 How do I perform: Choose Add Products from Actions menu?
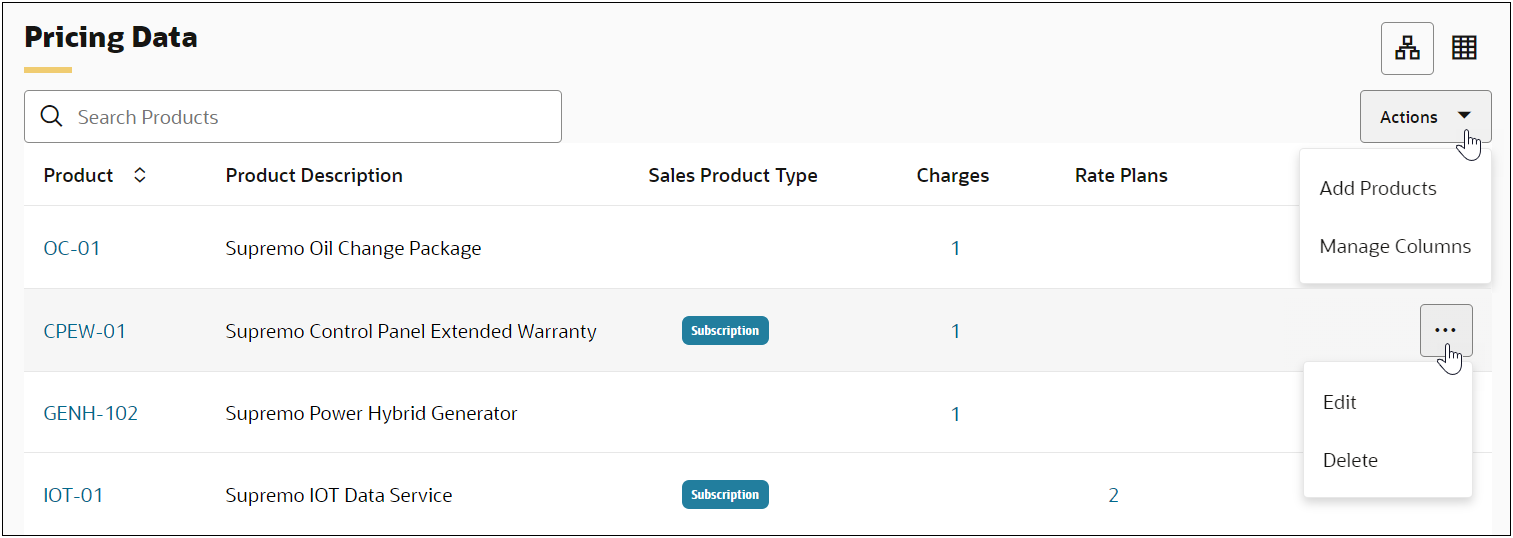[1377, 188]
